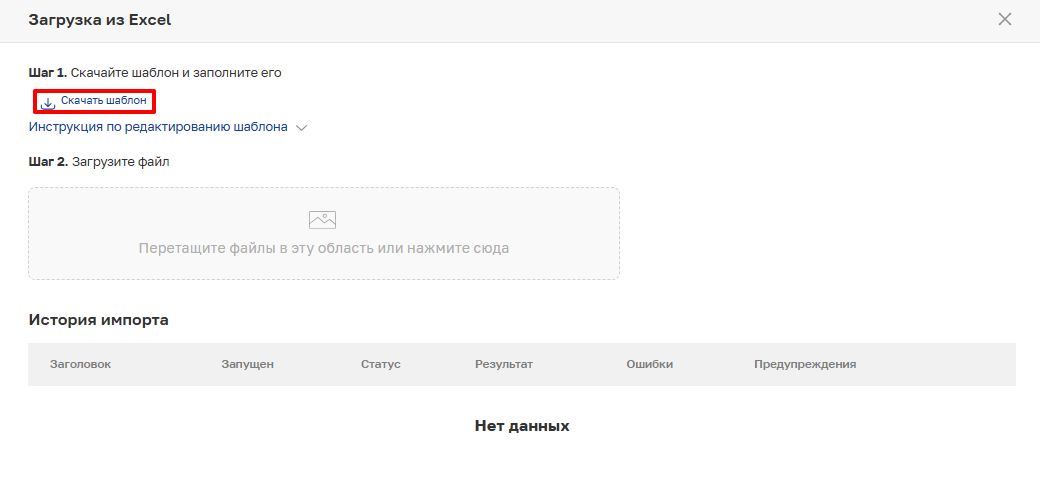Click the Статус column header
The width and height of the screenshot is (1040, 483).
(380, 364)
